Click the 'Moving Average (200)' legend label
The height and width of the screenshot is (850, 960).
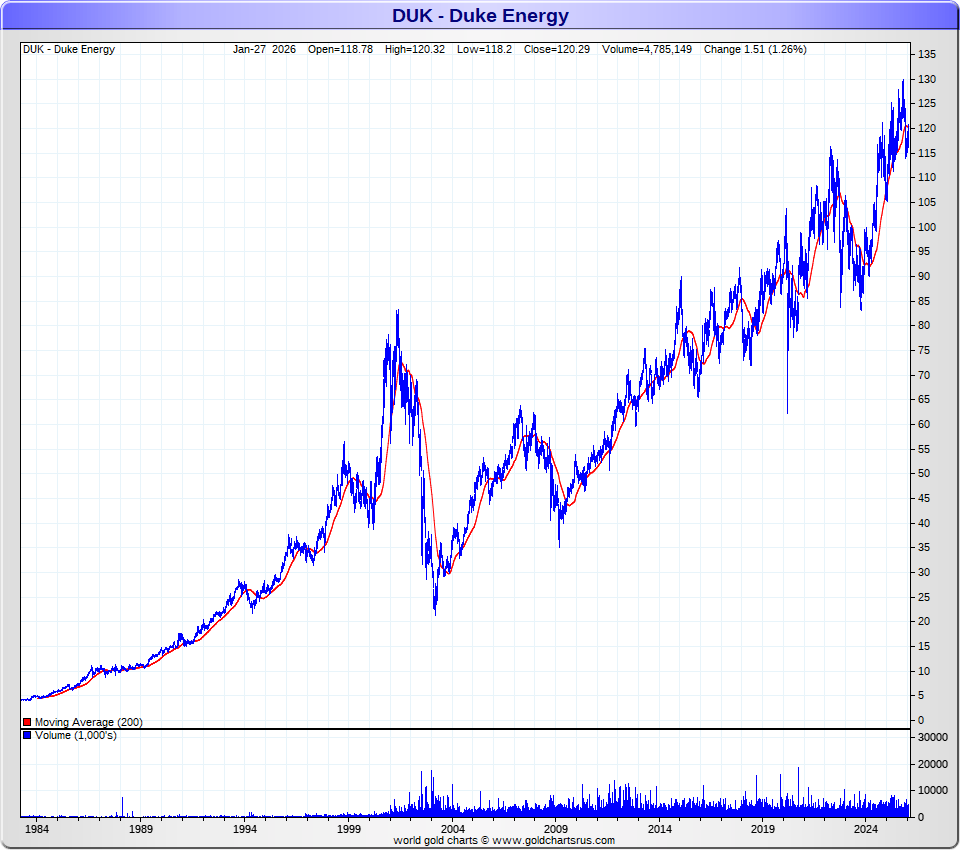click(88, 722)
